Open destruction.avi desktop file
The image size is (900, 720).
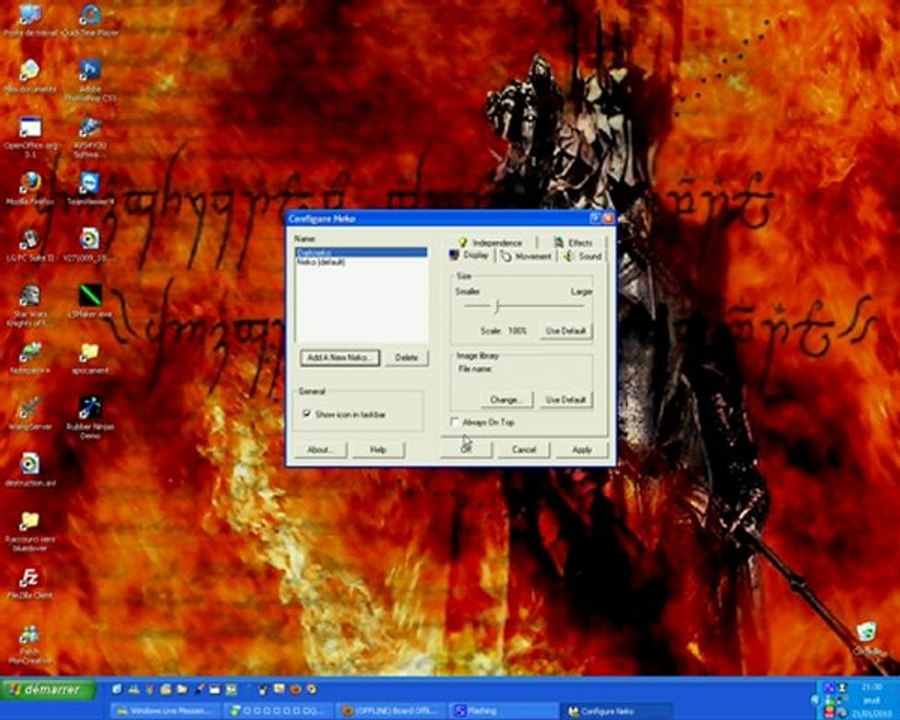pyautogui.click(x=30, y=470)
